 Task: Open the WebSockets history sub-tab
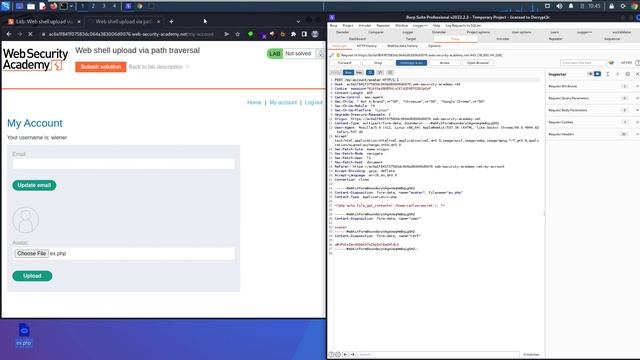tap(402, 46)
